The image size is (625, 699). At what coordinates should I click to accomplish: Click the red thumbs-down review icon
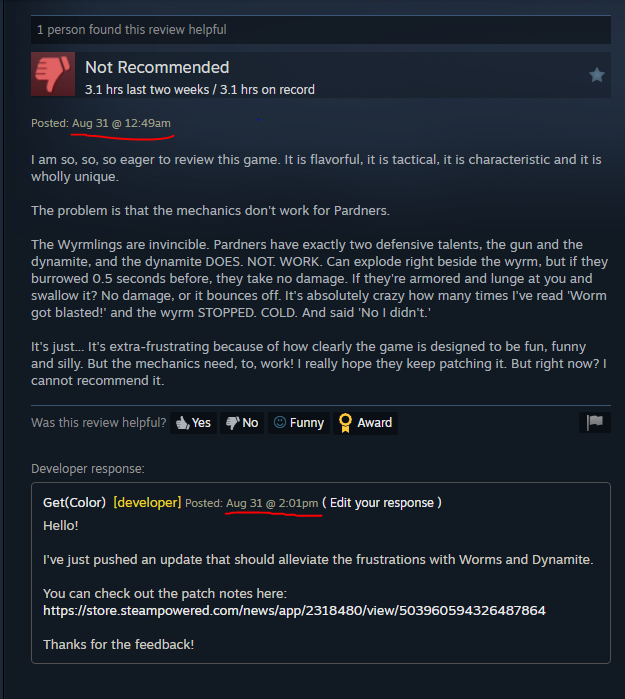pos(53,74)
